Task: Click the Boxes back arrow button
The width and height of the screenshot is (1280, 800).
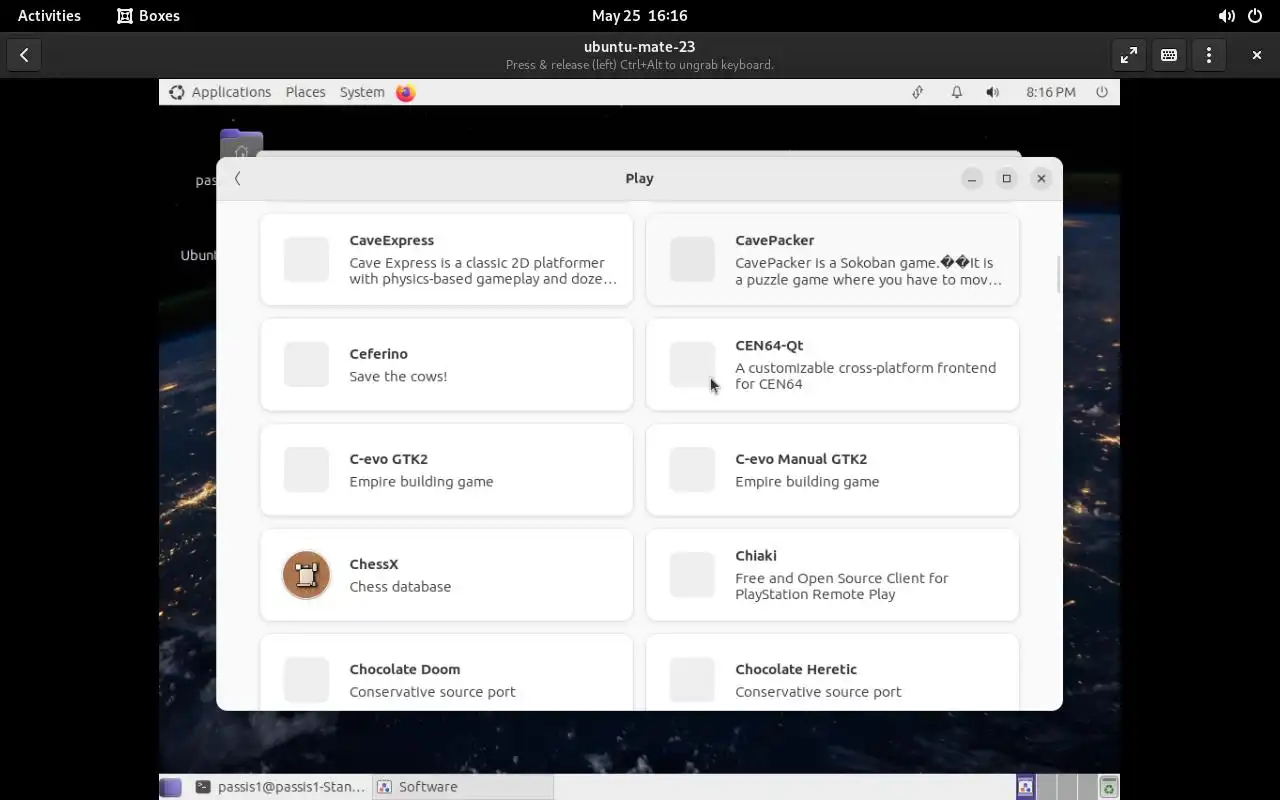Action: pos(24,55)
